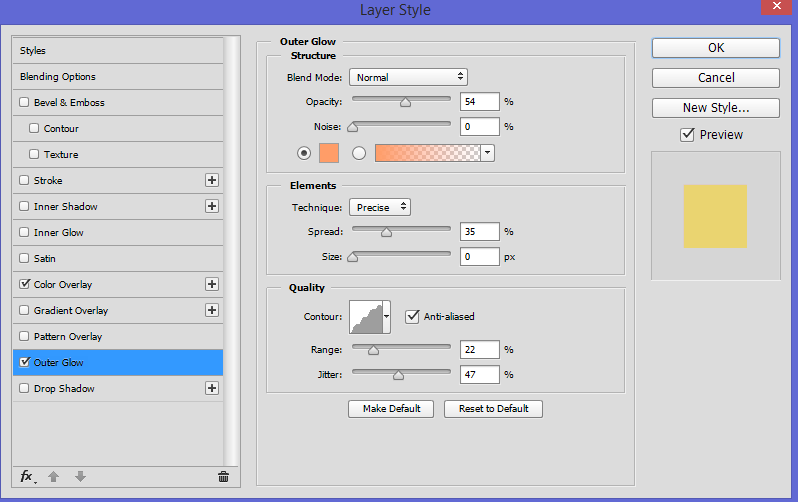Enable the Bevel & Emboss checkbox
The width and height of the screenshot is (798, 502).
24,102
